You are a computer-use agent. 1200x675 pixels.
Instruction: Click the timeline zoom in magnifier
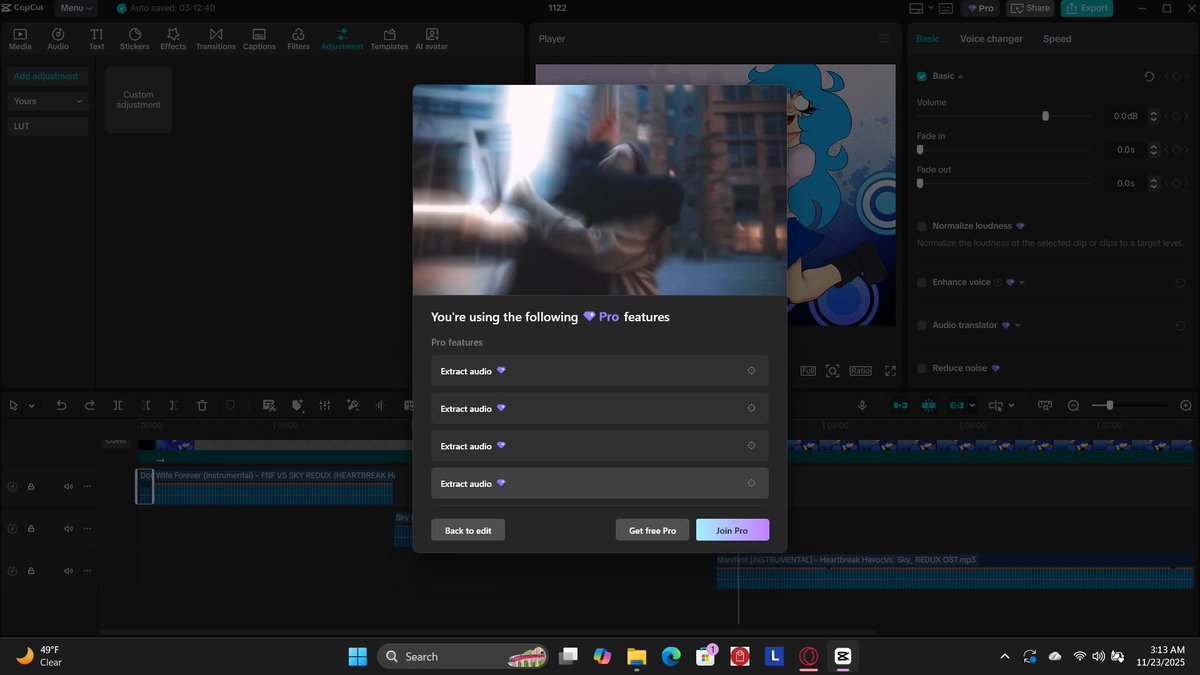click(x=1186, y=405)
